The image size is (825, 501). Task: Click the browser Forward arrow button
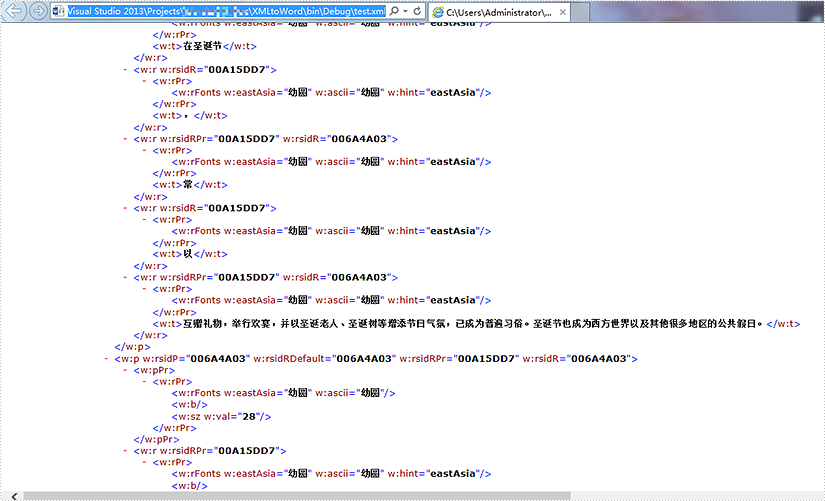(38, 11)
